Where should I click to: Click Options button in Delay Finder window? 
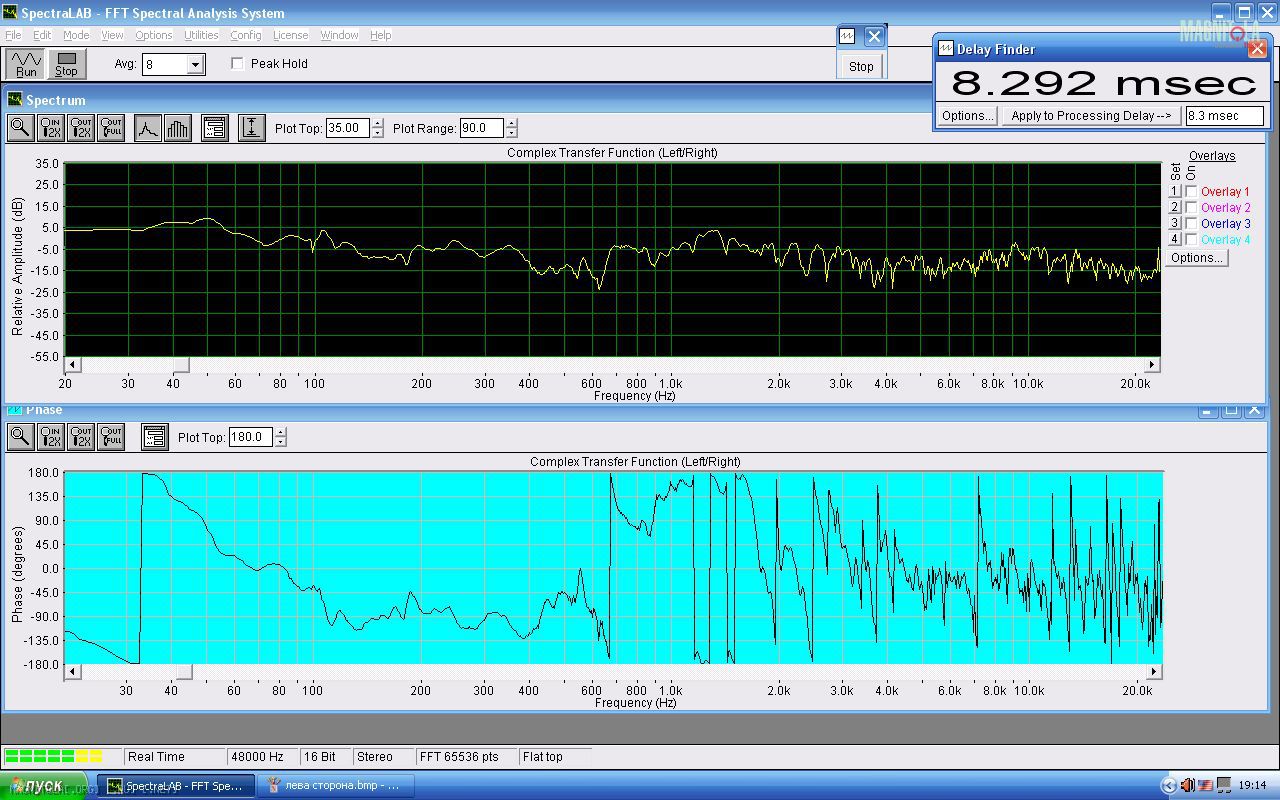967,116
